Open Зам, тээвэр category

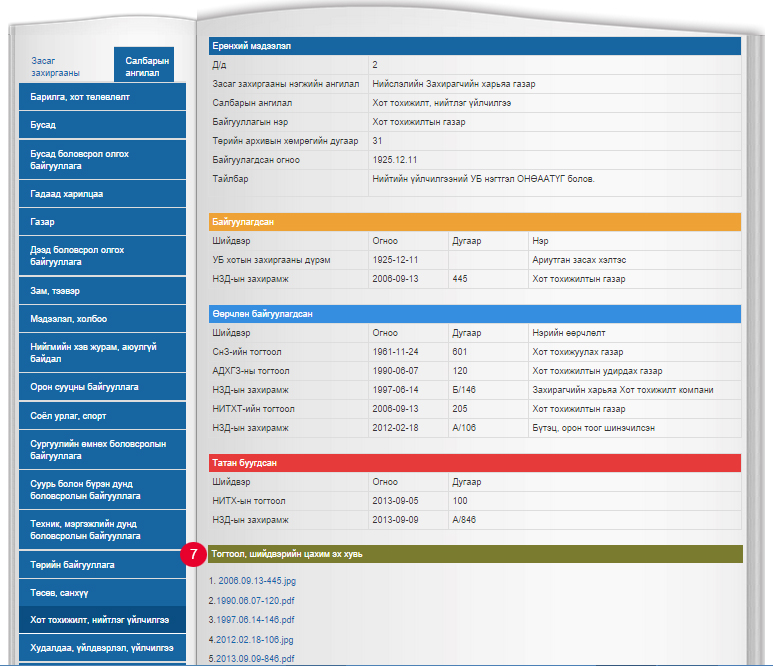[x=55, y=290]
